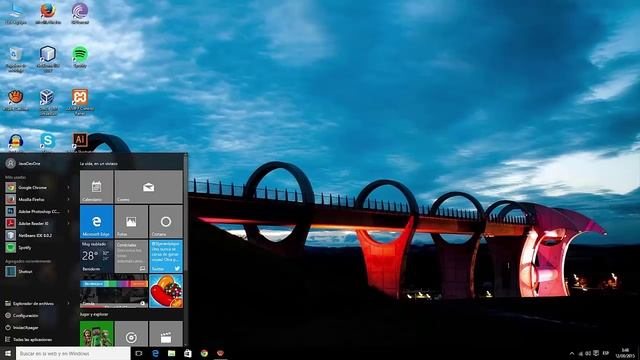The image size is (640, 360).
Task: Open the This PC desktop icon
Action: pos(16,13)
